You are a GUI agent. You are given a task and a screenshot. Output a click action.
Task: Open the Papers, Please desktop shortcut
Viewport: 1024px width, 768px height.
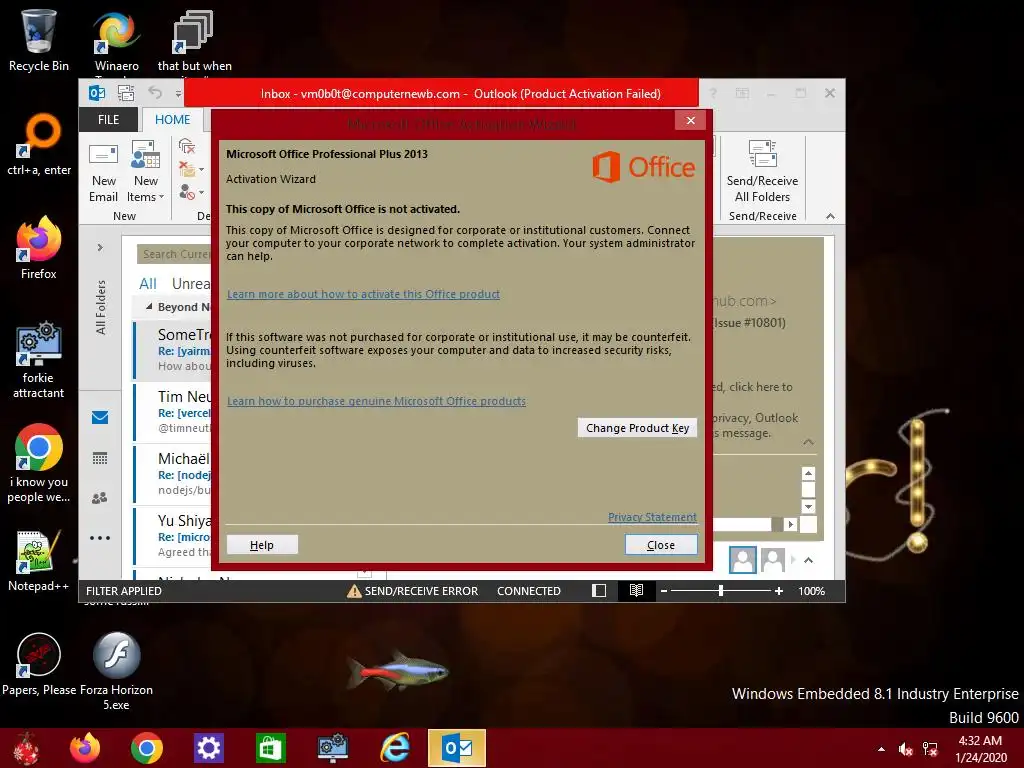pyautogui.click(x=39, y=664)
